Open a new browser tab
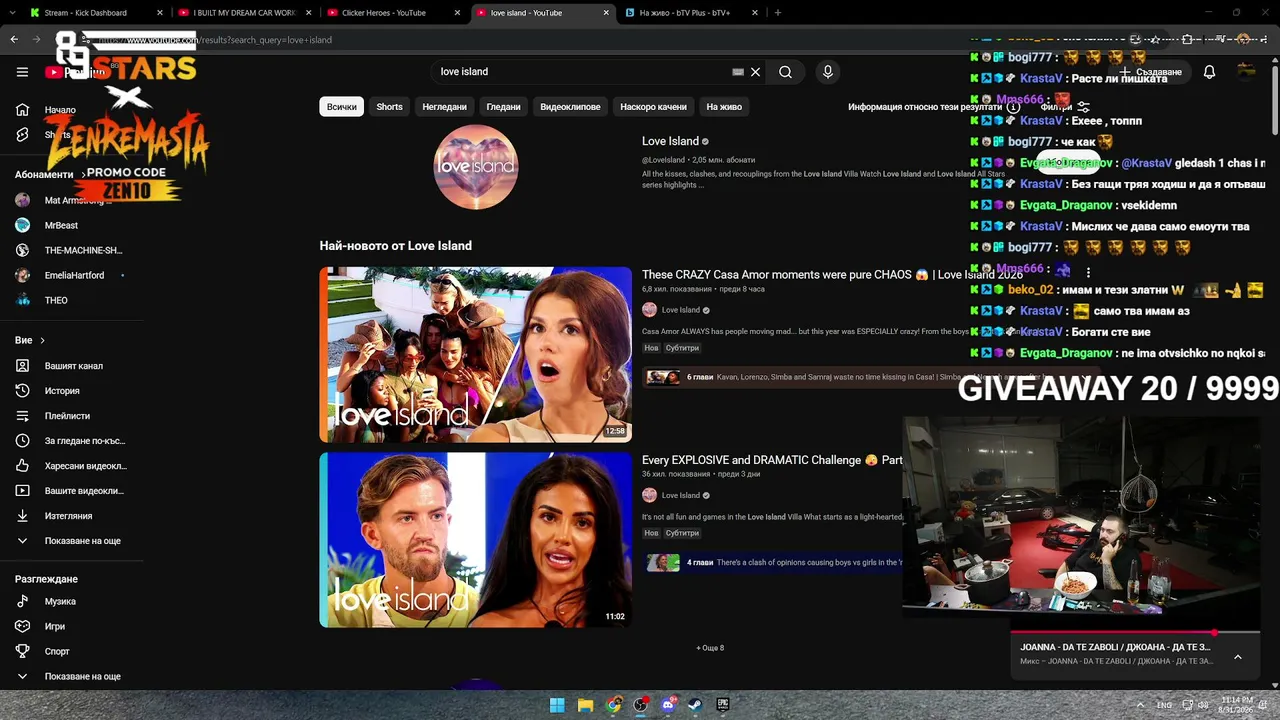1280x720 pixels. click(x=778, y=13)
